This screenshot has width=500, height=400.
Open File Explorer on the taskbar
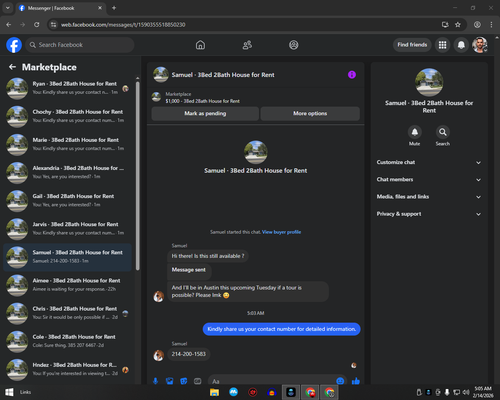(x=214, y=392)
